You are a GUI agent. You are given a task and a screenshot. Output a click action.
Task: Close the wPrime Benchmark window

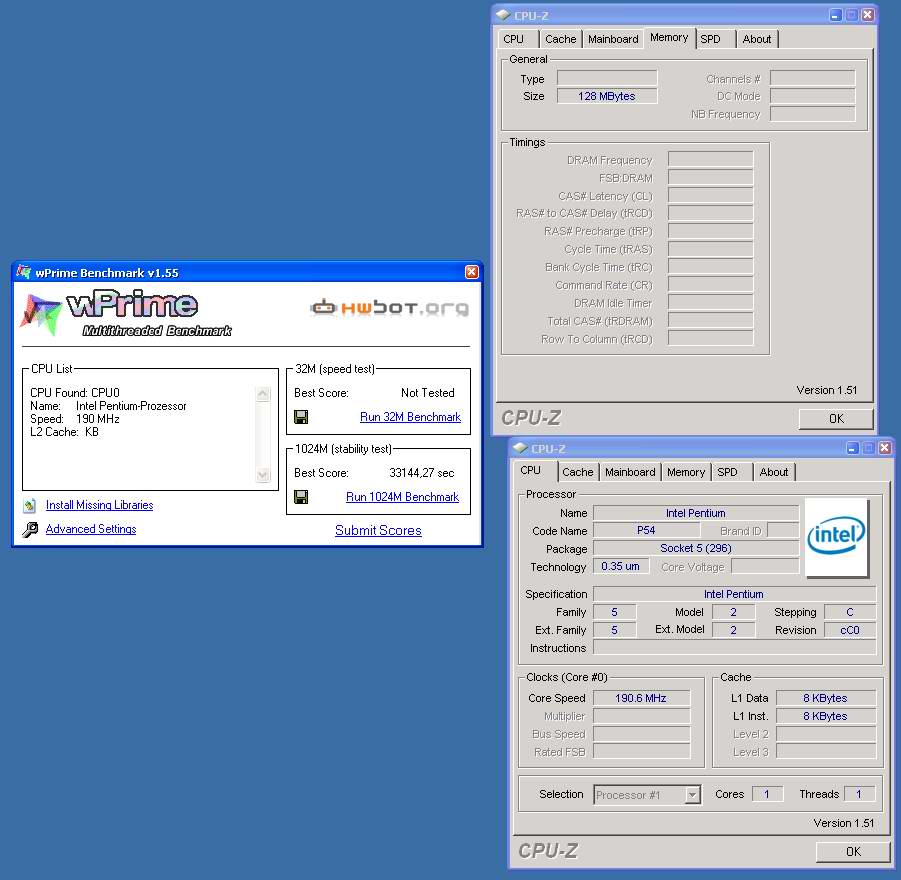point(471,272)
